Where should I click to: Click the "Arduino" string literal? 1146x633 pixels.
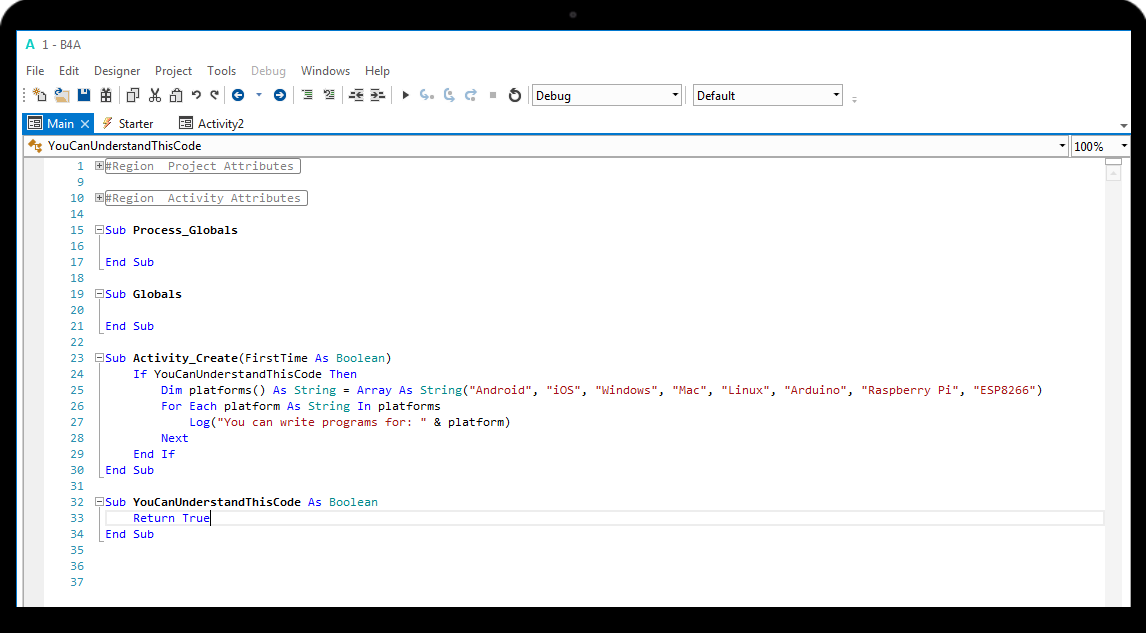[816, 390]
